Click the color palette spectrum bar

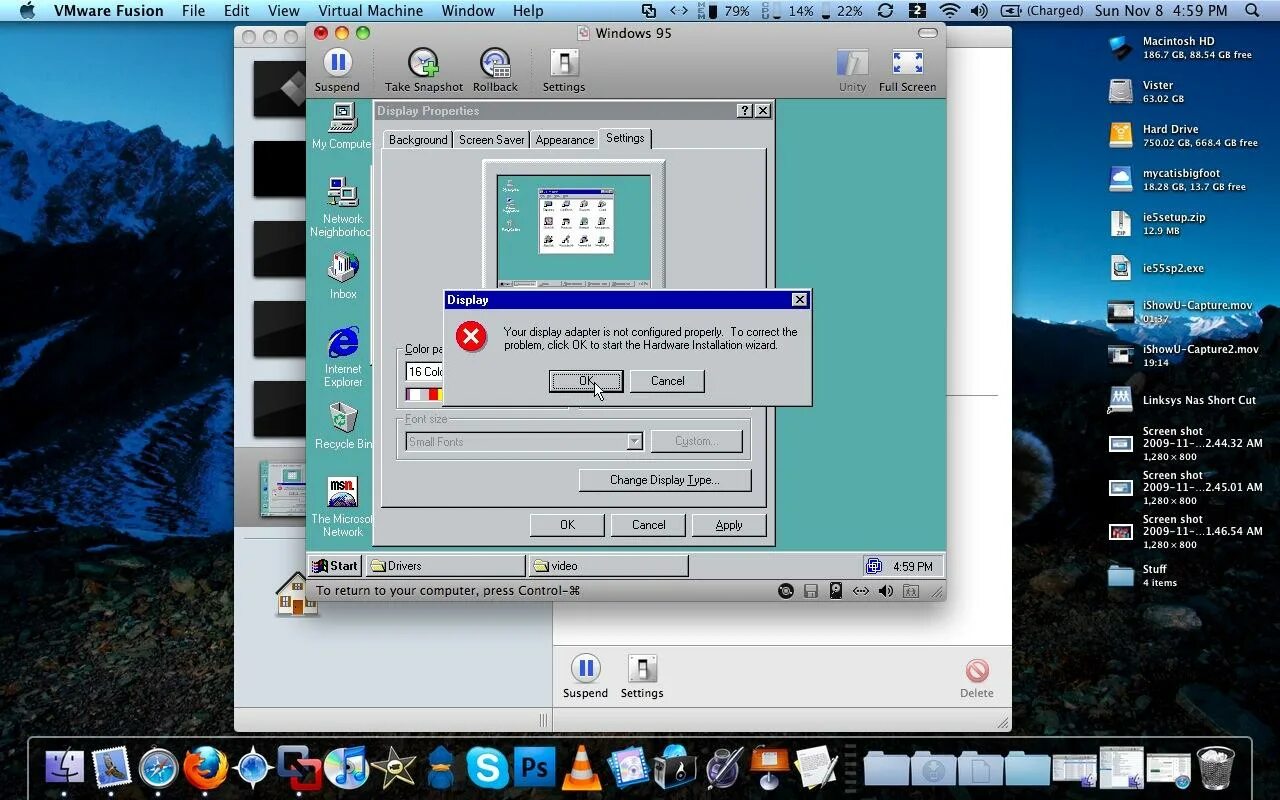[424, 394]
